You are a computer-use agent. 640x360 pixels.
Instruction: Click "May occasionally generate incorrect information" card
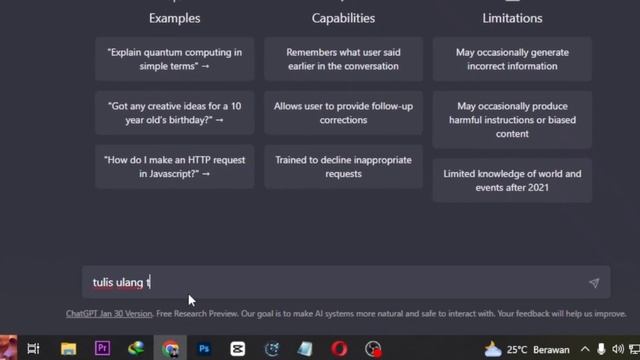[x=512, y=59]
